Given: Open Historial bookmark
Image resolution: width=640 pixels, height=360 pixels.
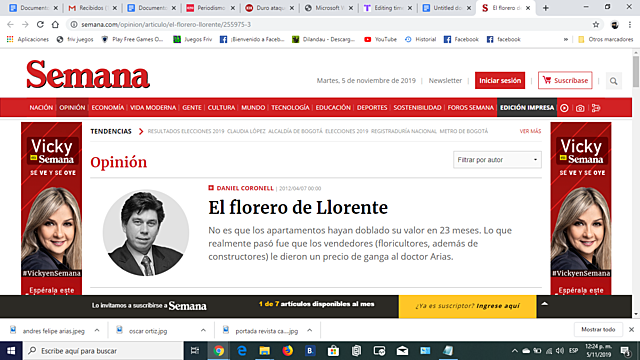Looking at the screenshot, I should tap(420, 40).
